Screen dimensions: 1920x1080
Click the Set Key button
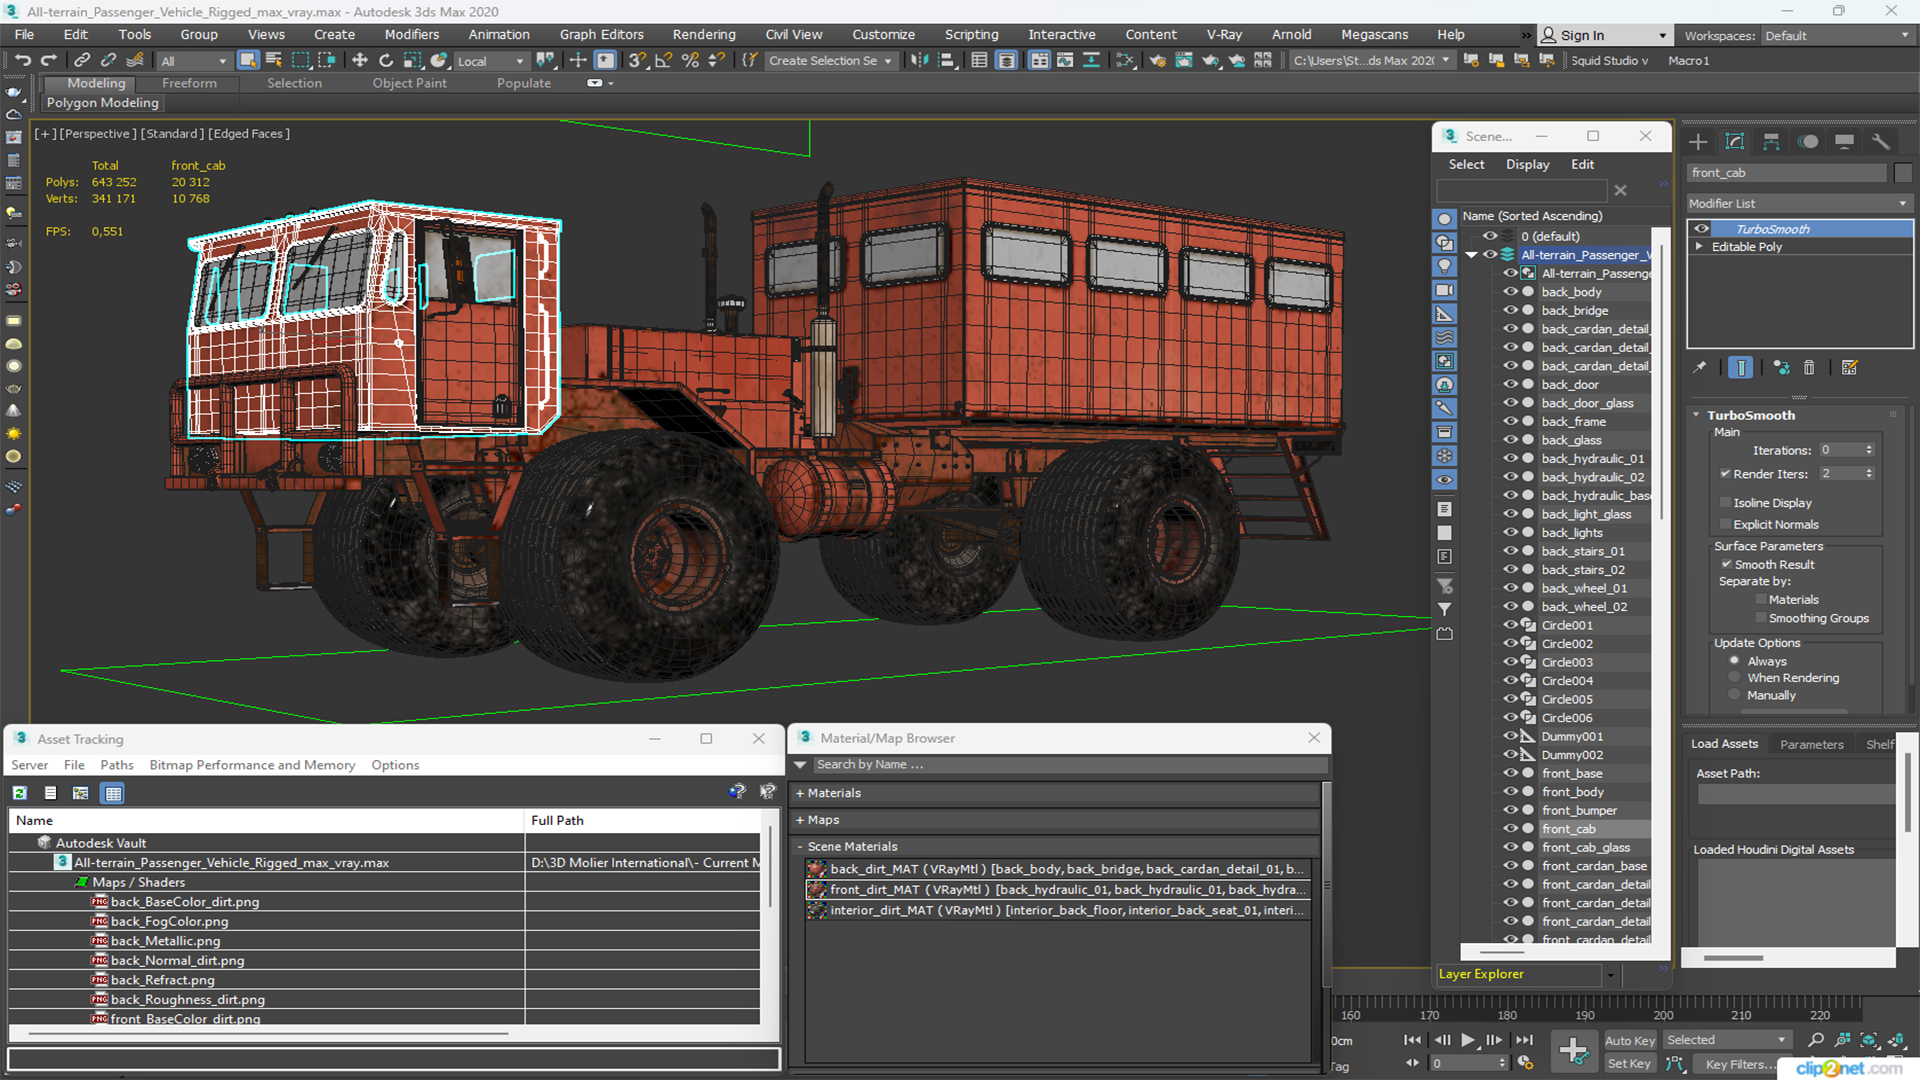pyautogui.click(x=1629, y=1064)
